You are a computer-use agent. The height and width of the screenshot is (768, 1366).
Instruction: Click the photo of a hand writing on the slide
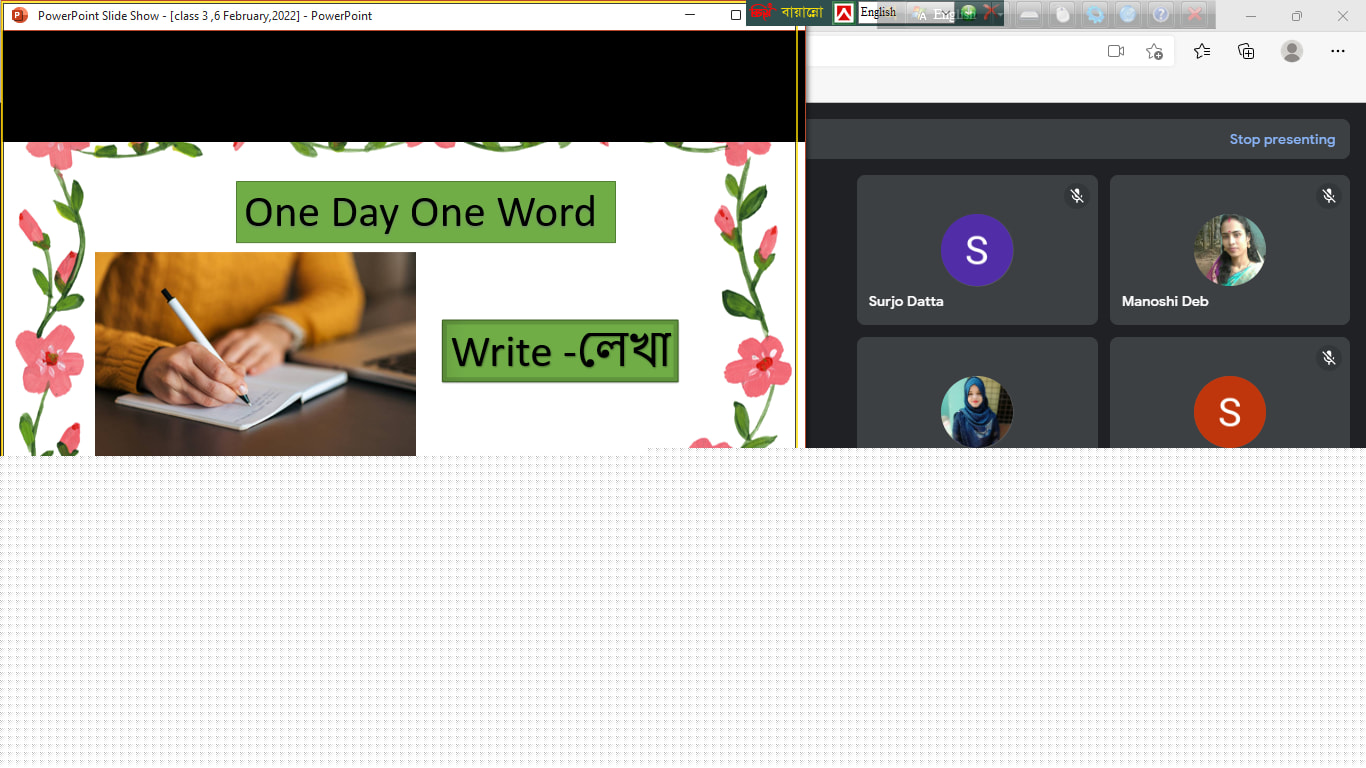[255, 354]
